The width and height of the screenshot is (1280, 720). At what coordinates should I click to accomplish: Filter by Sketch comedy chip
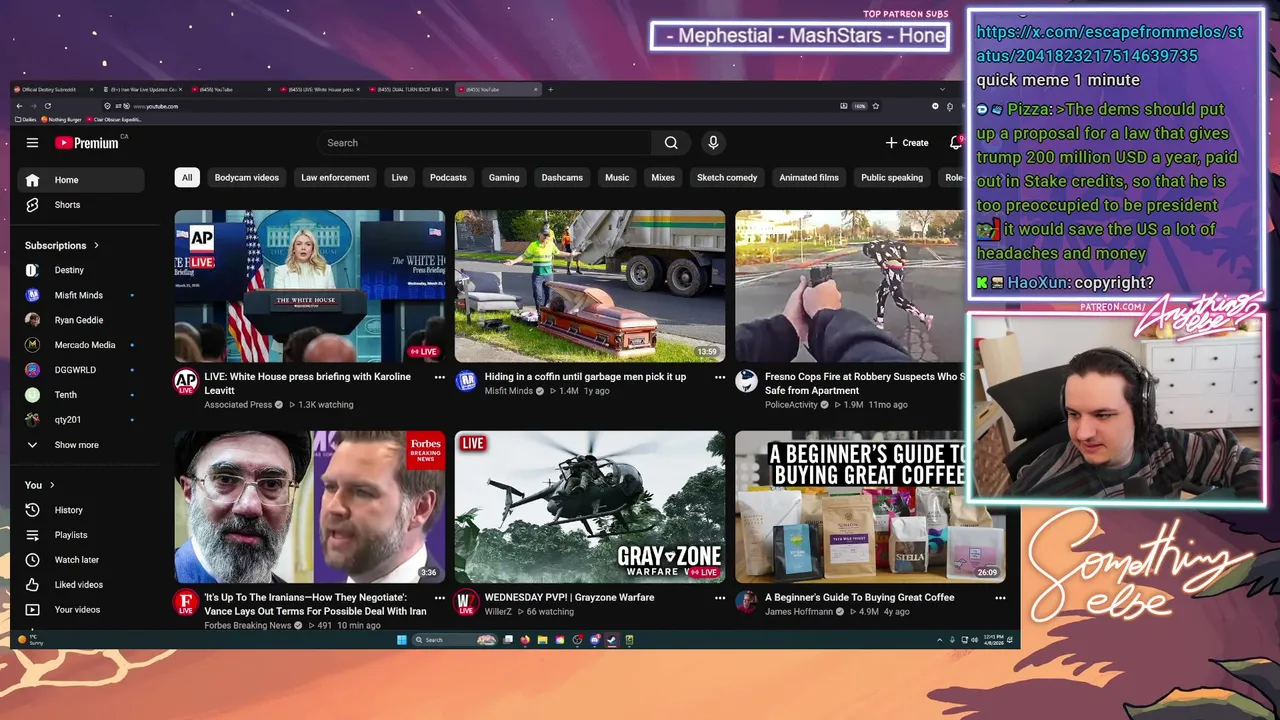tap(727, 178)
